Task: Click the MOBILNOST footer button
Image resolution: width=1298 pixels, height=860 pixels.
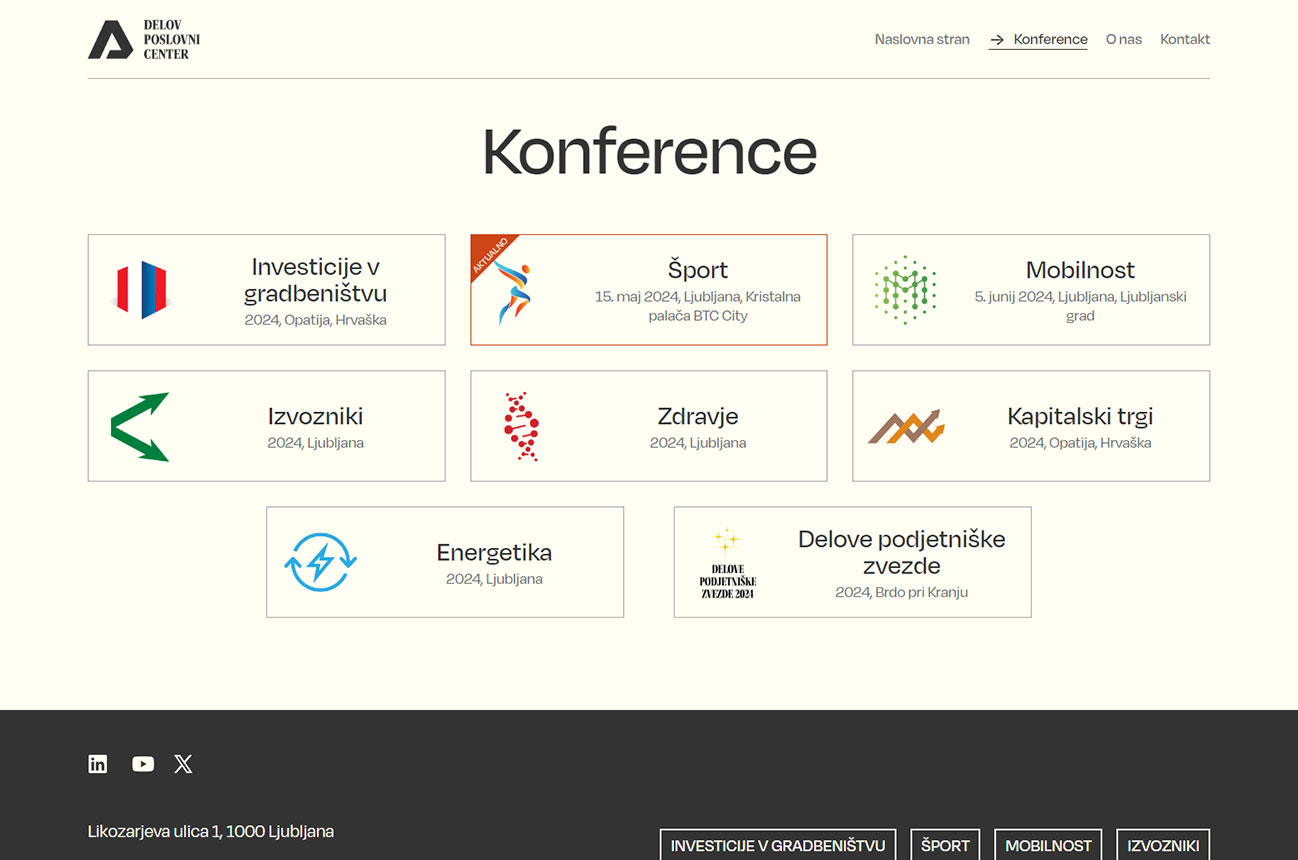Action: [1048, 845]
